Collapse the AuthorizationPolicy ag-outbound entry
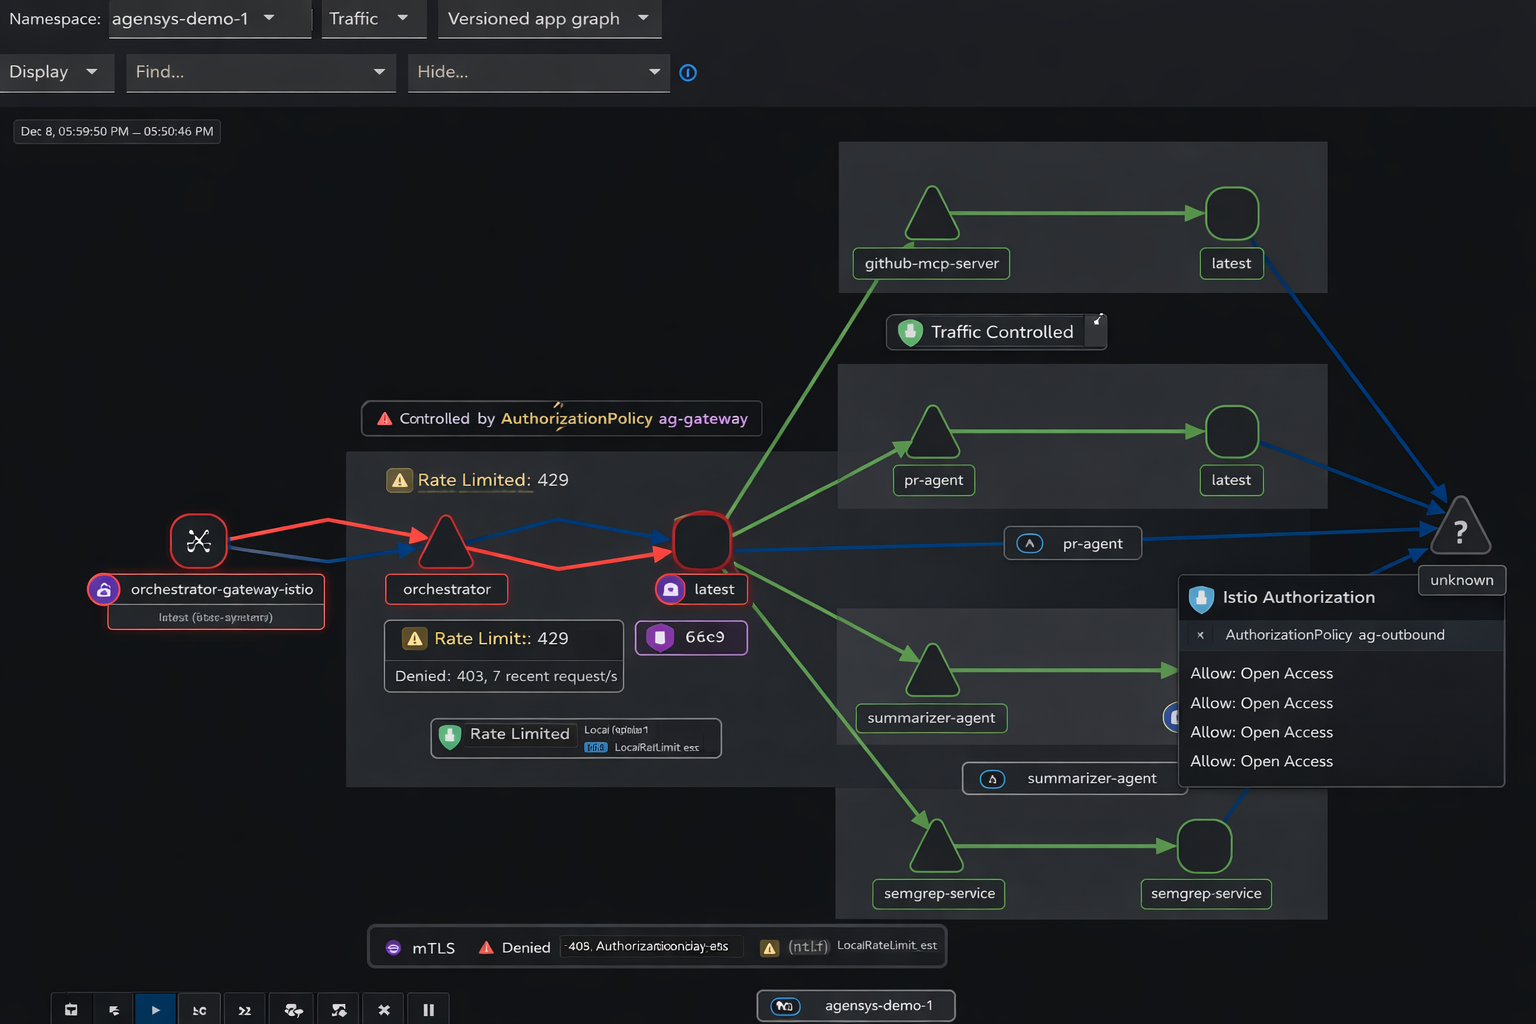This screenshot has height=1024, width=1536. (1200, 635)
